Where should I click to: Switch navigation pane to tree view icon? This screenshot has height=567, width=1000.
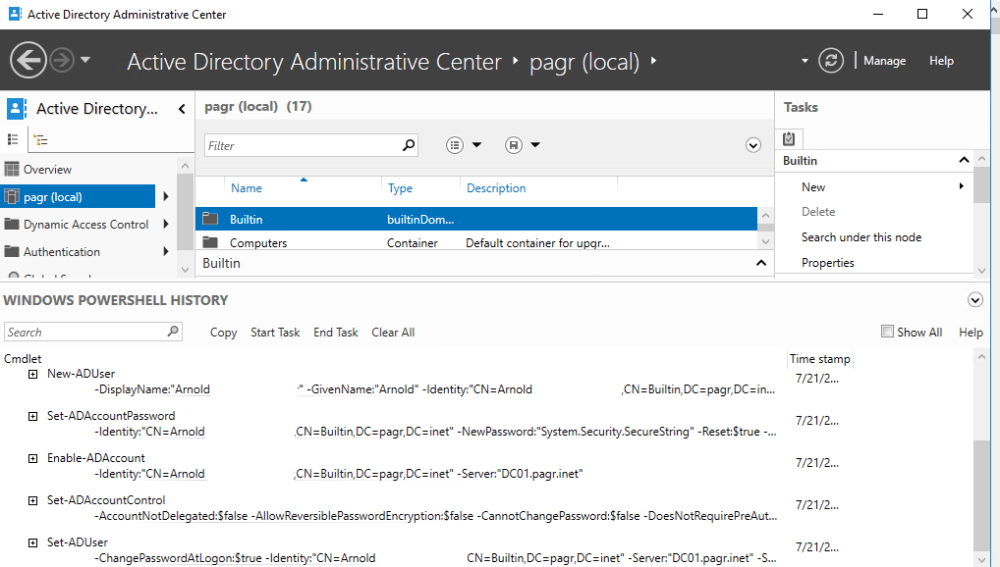pyautogui.click(x=40, y=140)
